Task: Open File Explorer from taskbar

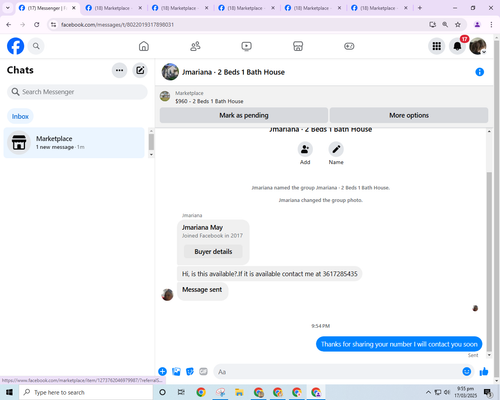Action: click(x=239, y=392)
